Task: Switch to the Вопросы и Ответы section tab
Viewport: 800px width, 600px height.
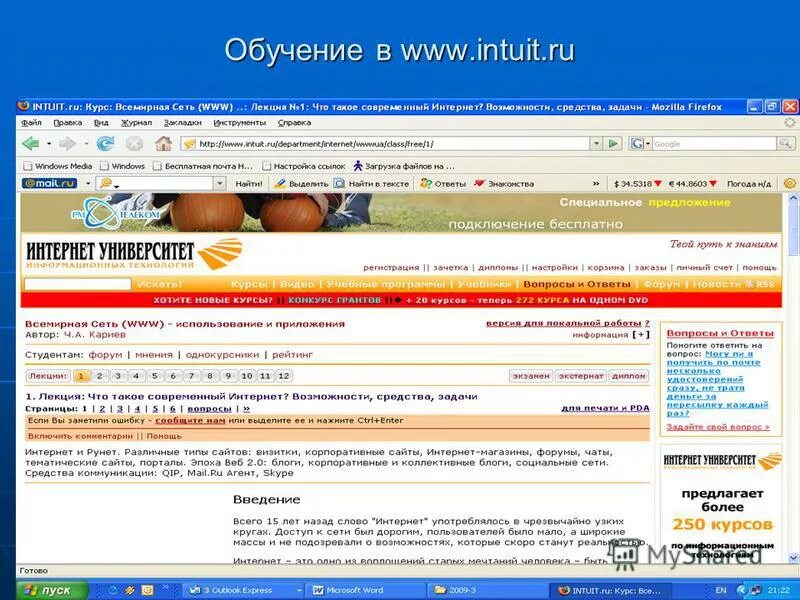Action: click(x=575, y=287)
